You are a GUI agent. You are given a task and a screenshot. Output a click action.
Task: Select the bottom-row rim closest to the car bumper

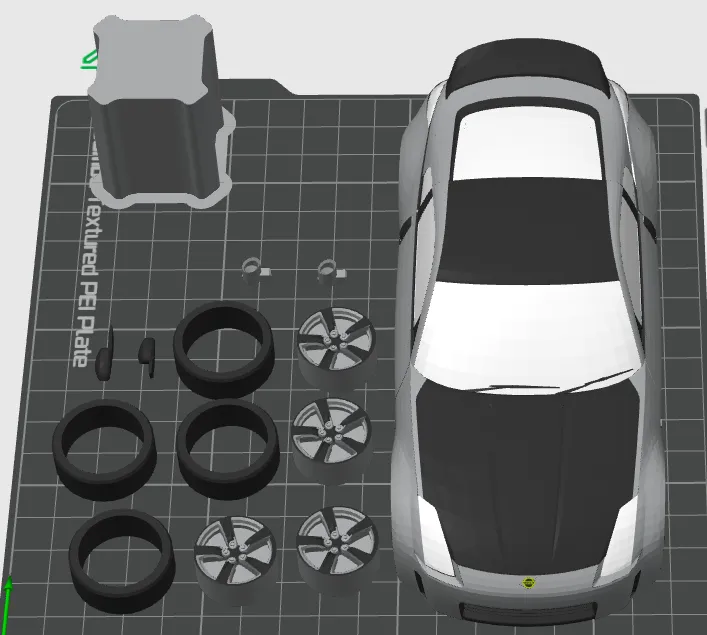coord(337,548)
